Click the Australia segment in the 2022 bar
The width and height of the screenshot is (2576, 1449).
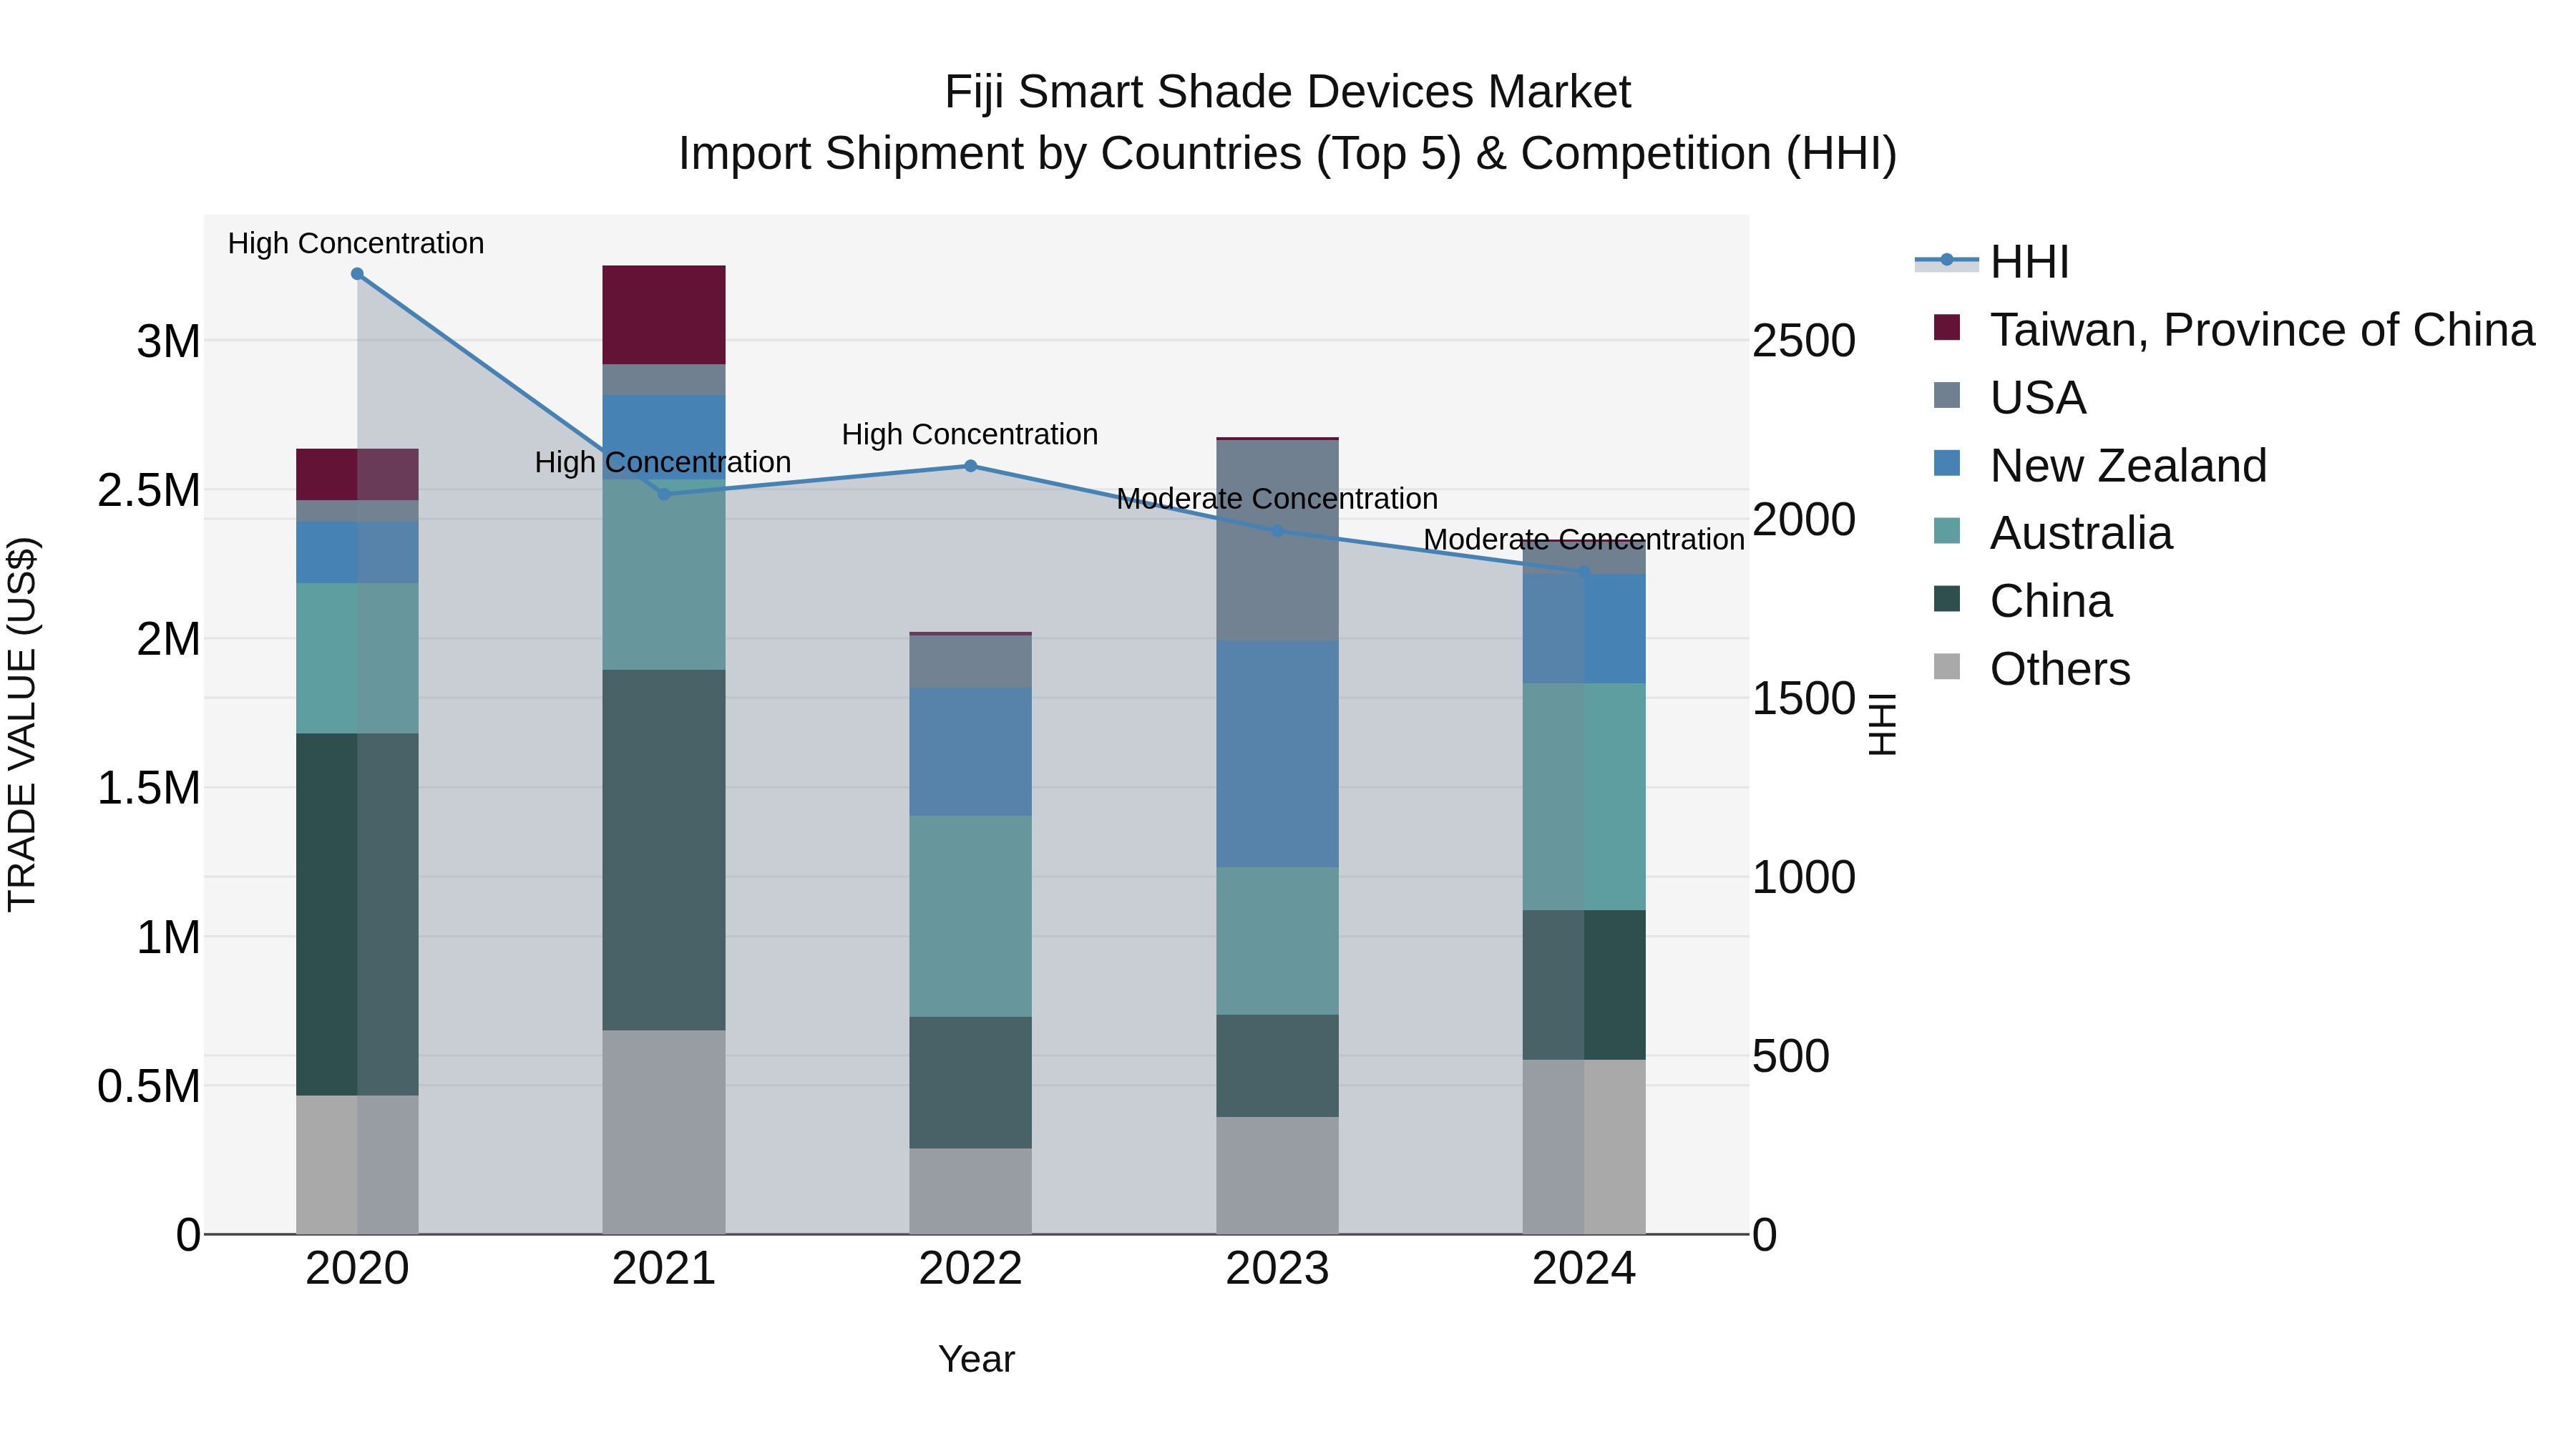click(970, 917)
